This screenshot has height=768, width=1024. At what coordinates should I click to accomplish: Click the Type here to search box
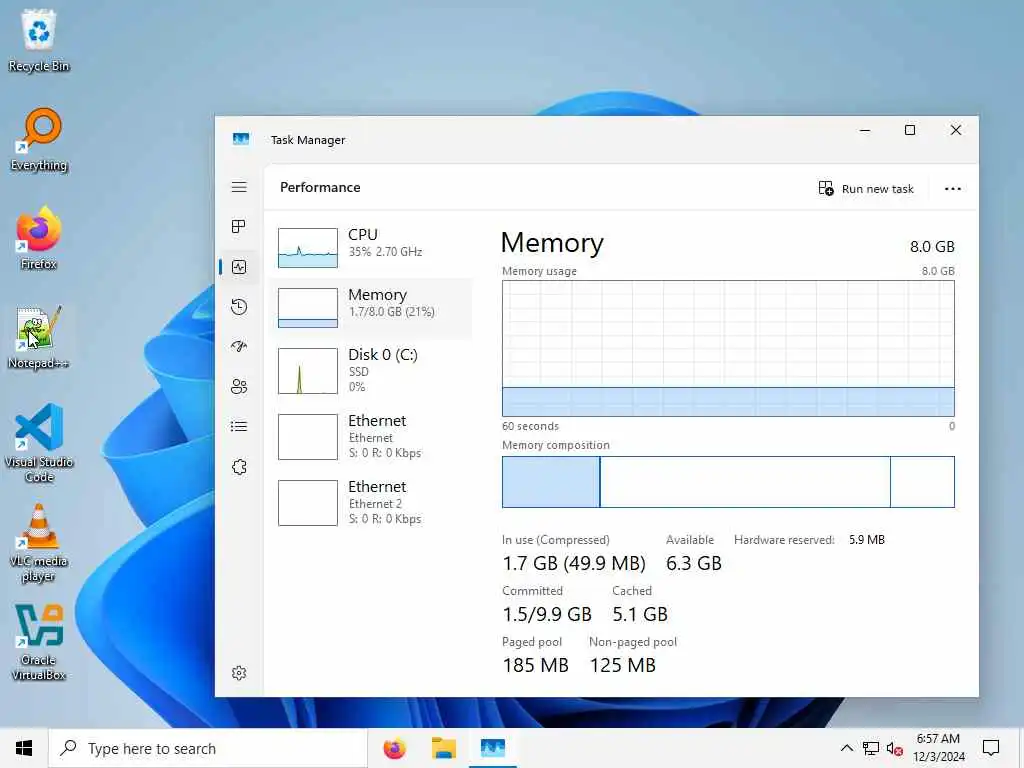click(x=208, y=748)
